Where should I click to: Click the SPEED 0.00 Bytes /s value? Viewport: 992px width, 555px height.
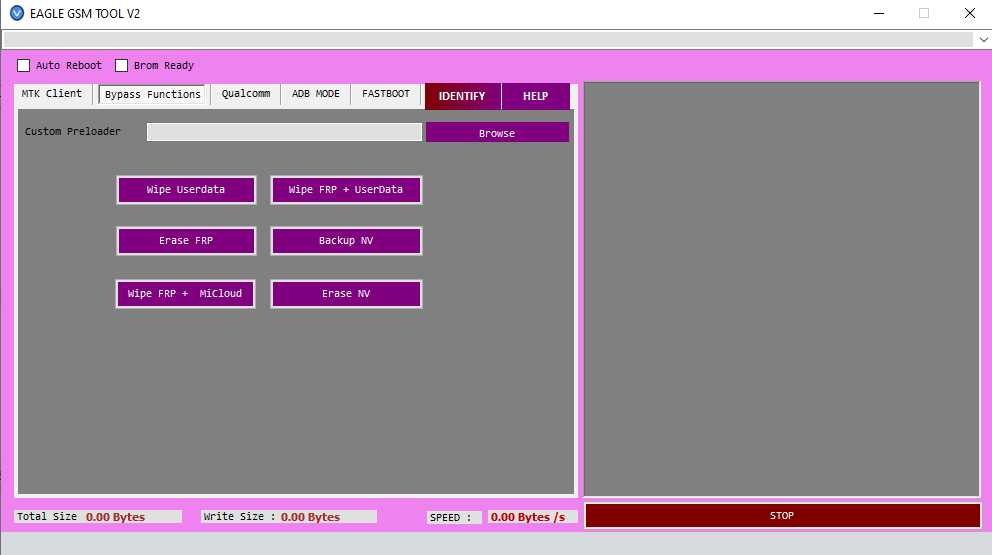click(x=528, y=517)
